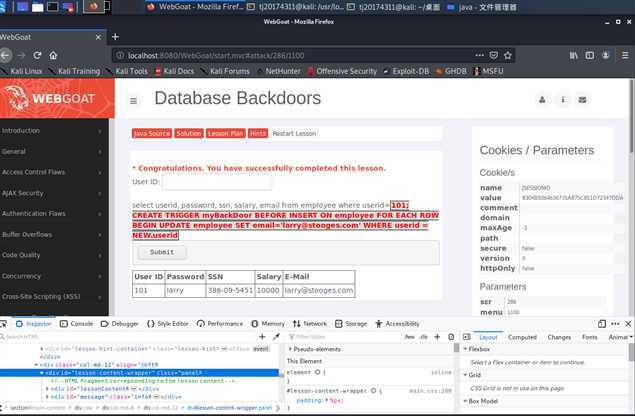Open the Kali Tools bookmark
The width and height of the screenshot is (635, 416).
(127, 71)
